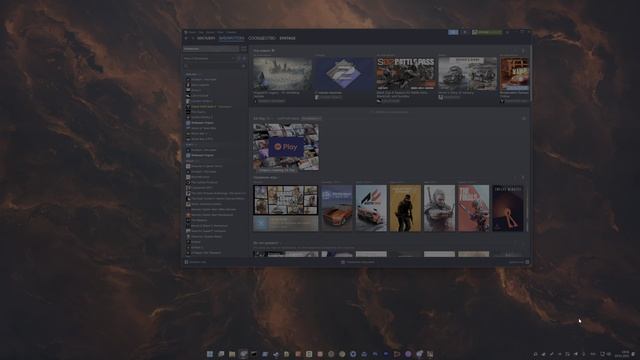
Task: Click Add a Game at bottom left
Action: [196, 262]
